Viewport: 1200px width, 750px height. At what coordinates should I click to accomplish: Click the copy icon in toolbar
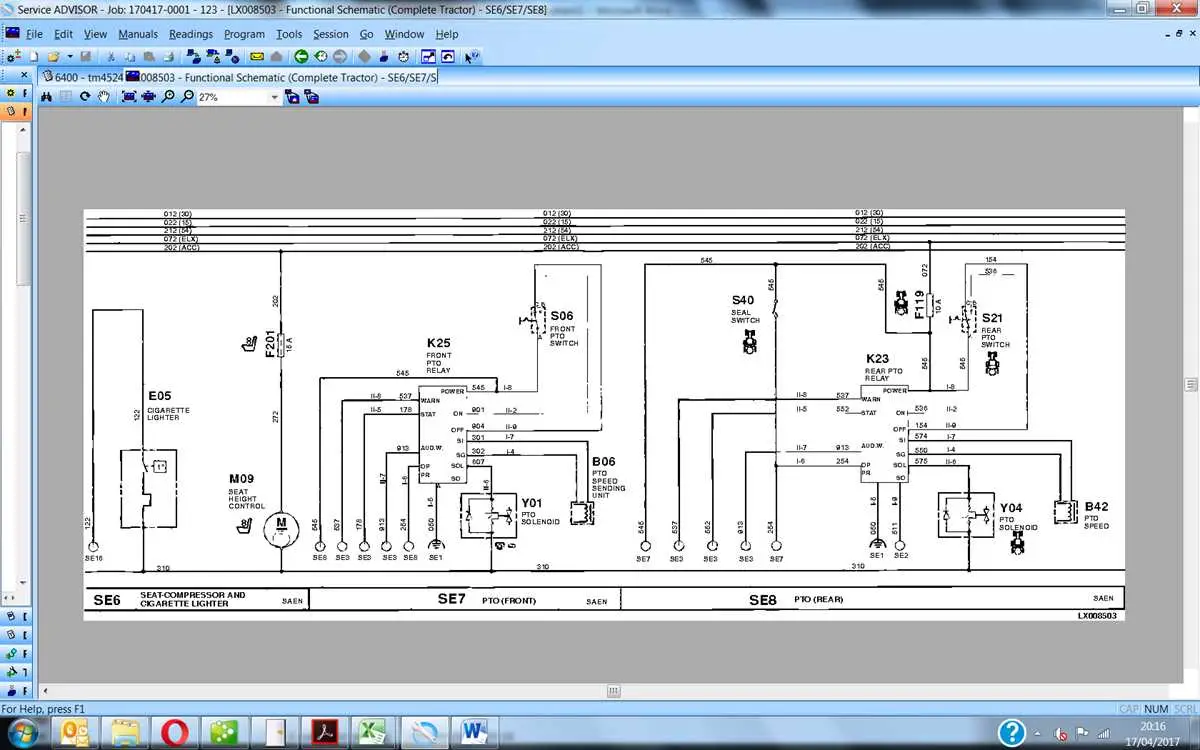point(130,56)
